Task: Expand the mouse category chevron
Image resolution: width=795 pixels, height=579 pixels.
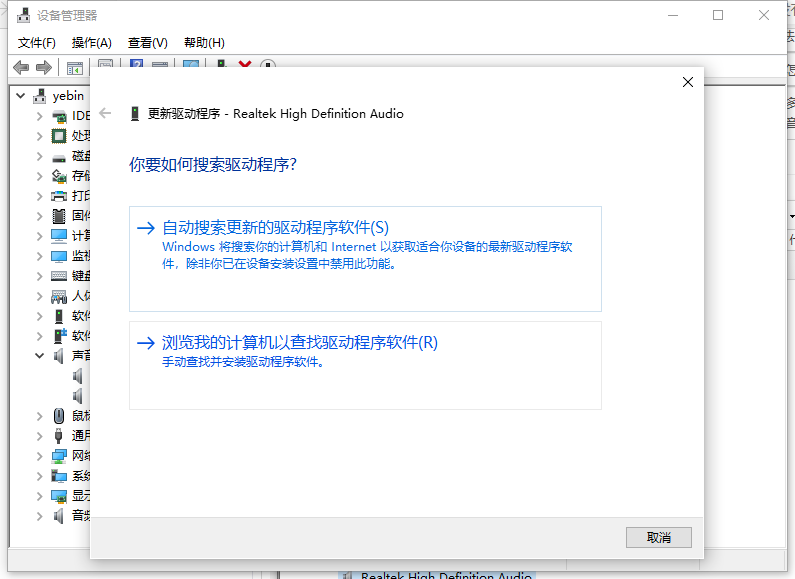Action: coord(40,416)
